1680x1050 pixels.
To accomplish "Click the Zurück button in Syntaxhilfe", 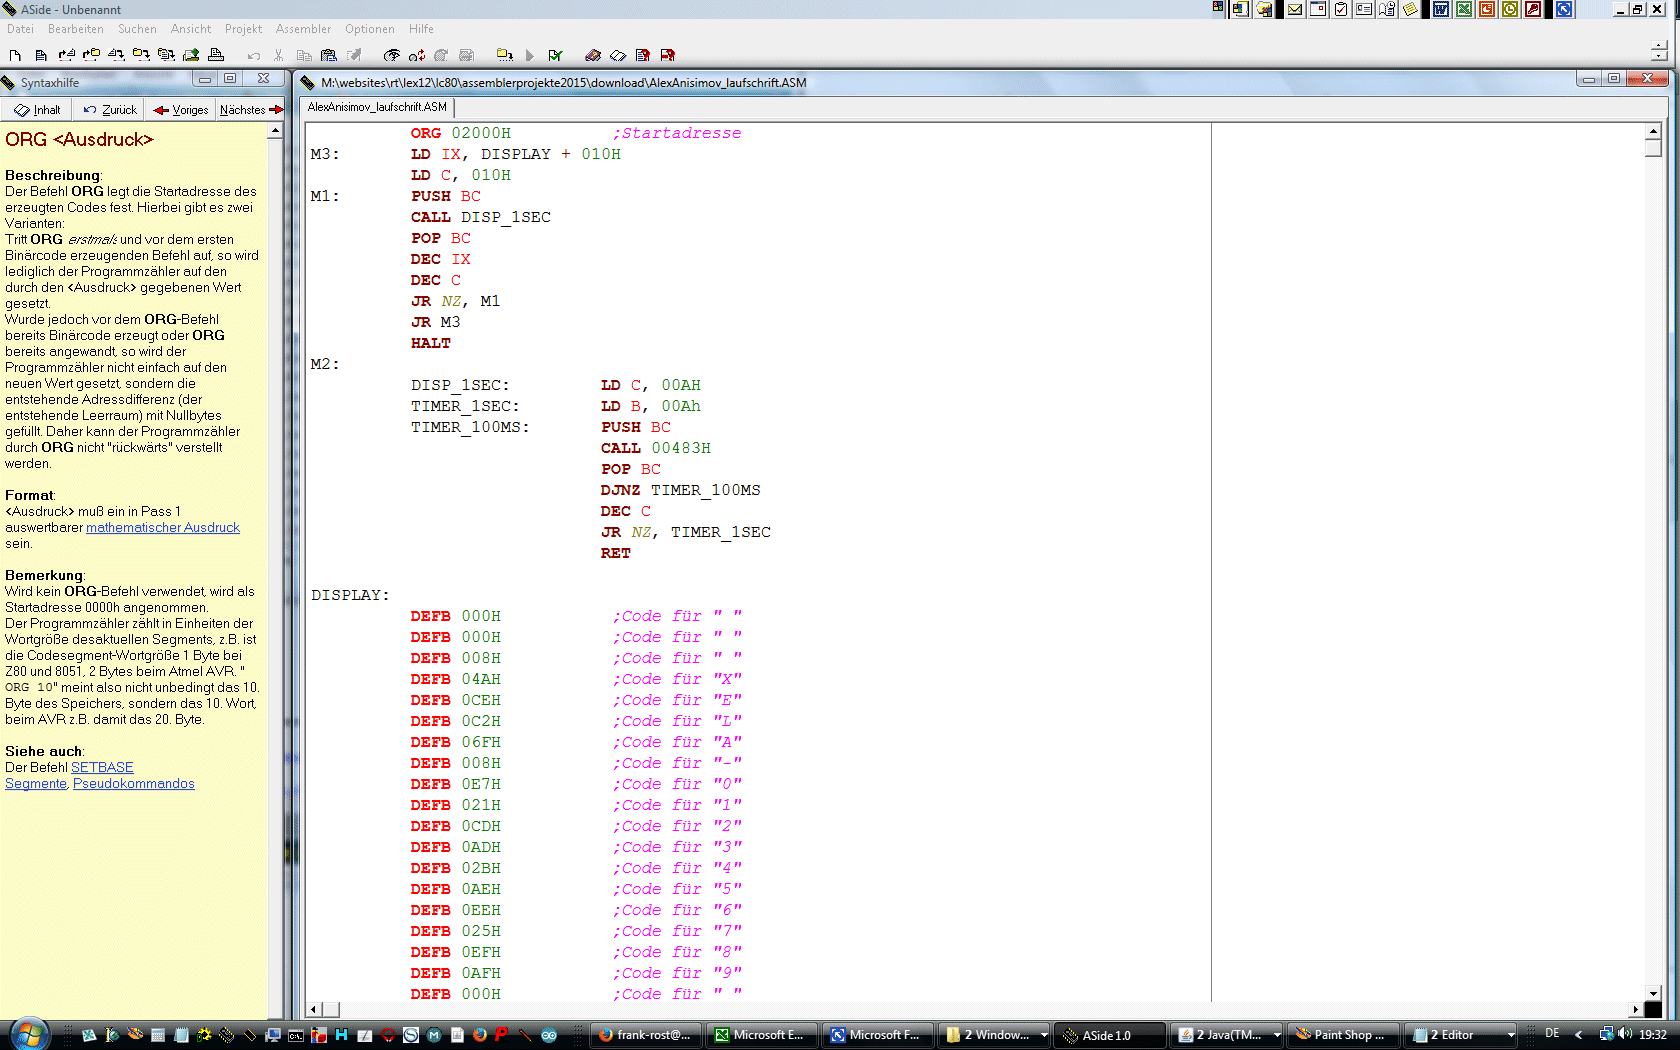I will point(110,110).
